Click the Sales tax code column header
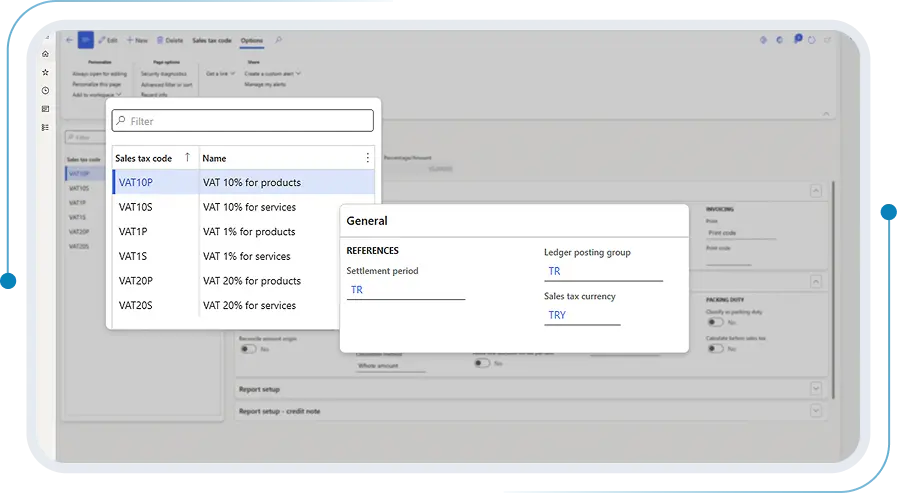 point(144,158)
